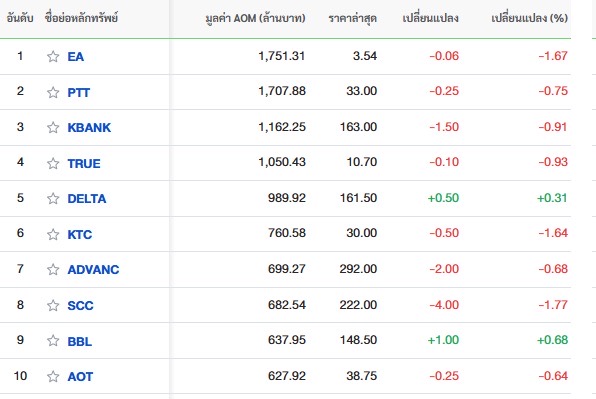Toggle the favorite star for EA
Viewport: 596px width, 399px height.
tap(53, 57)
